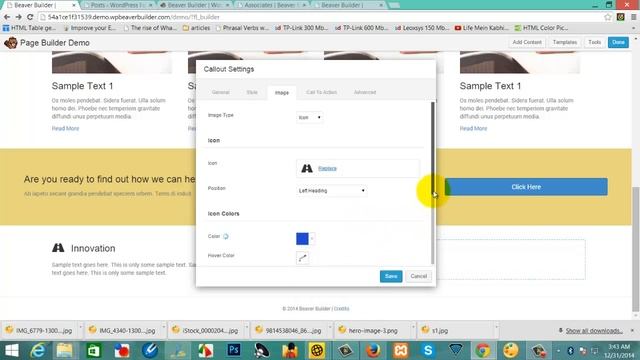Screen dimensions: 640x360
Task: Expand the arrow menu for IMG_6779-1300 download
Action: click(80, 328)
